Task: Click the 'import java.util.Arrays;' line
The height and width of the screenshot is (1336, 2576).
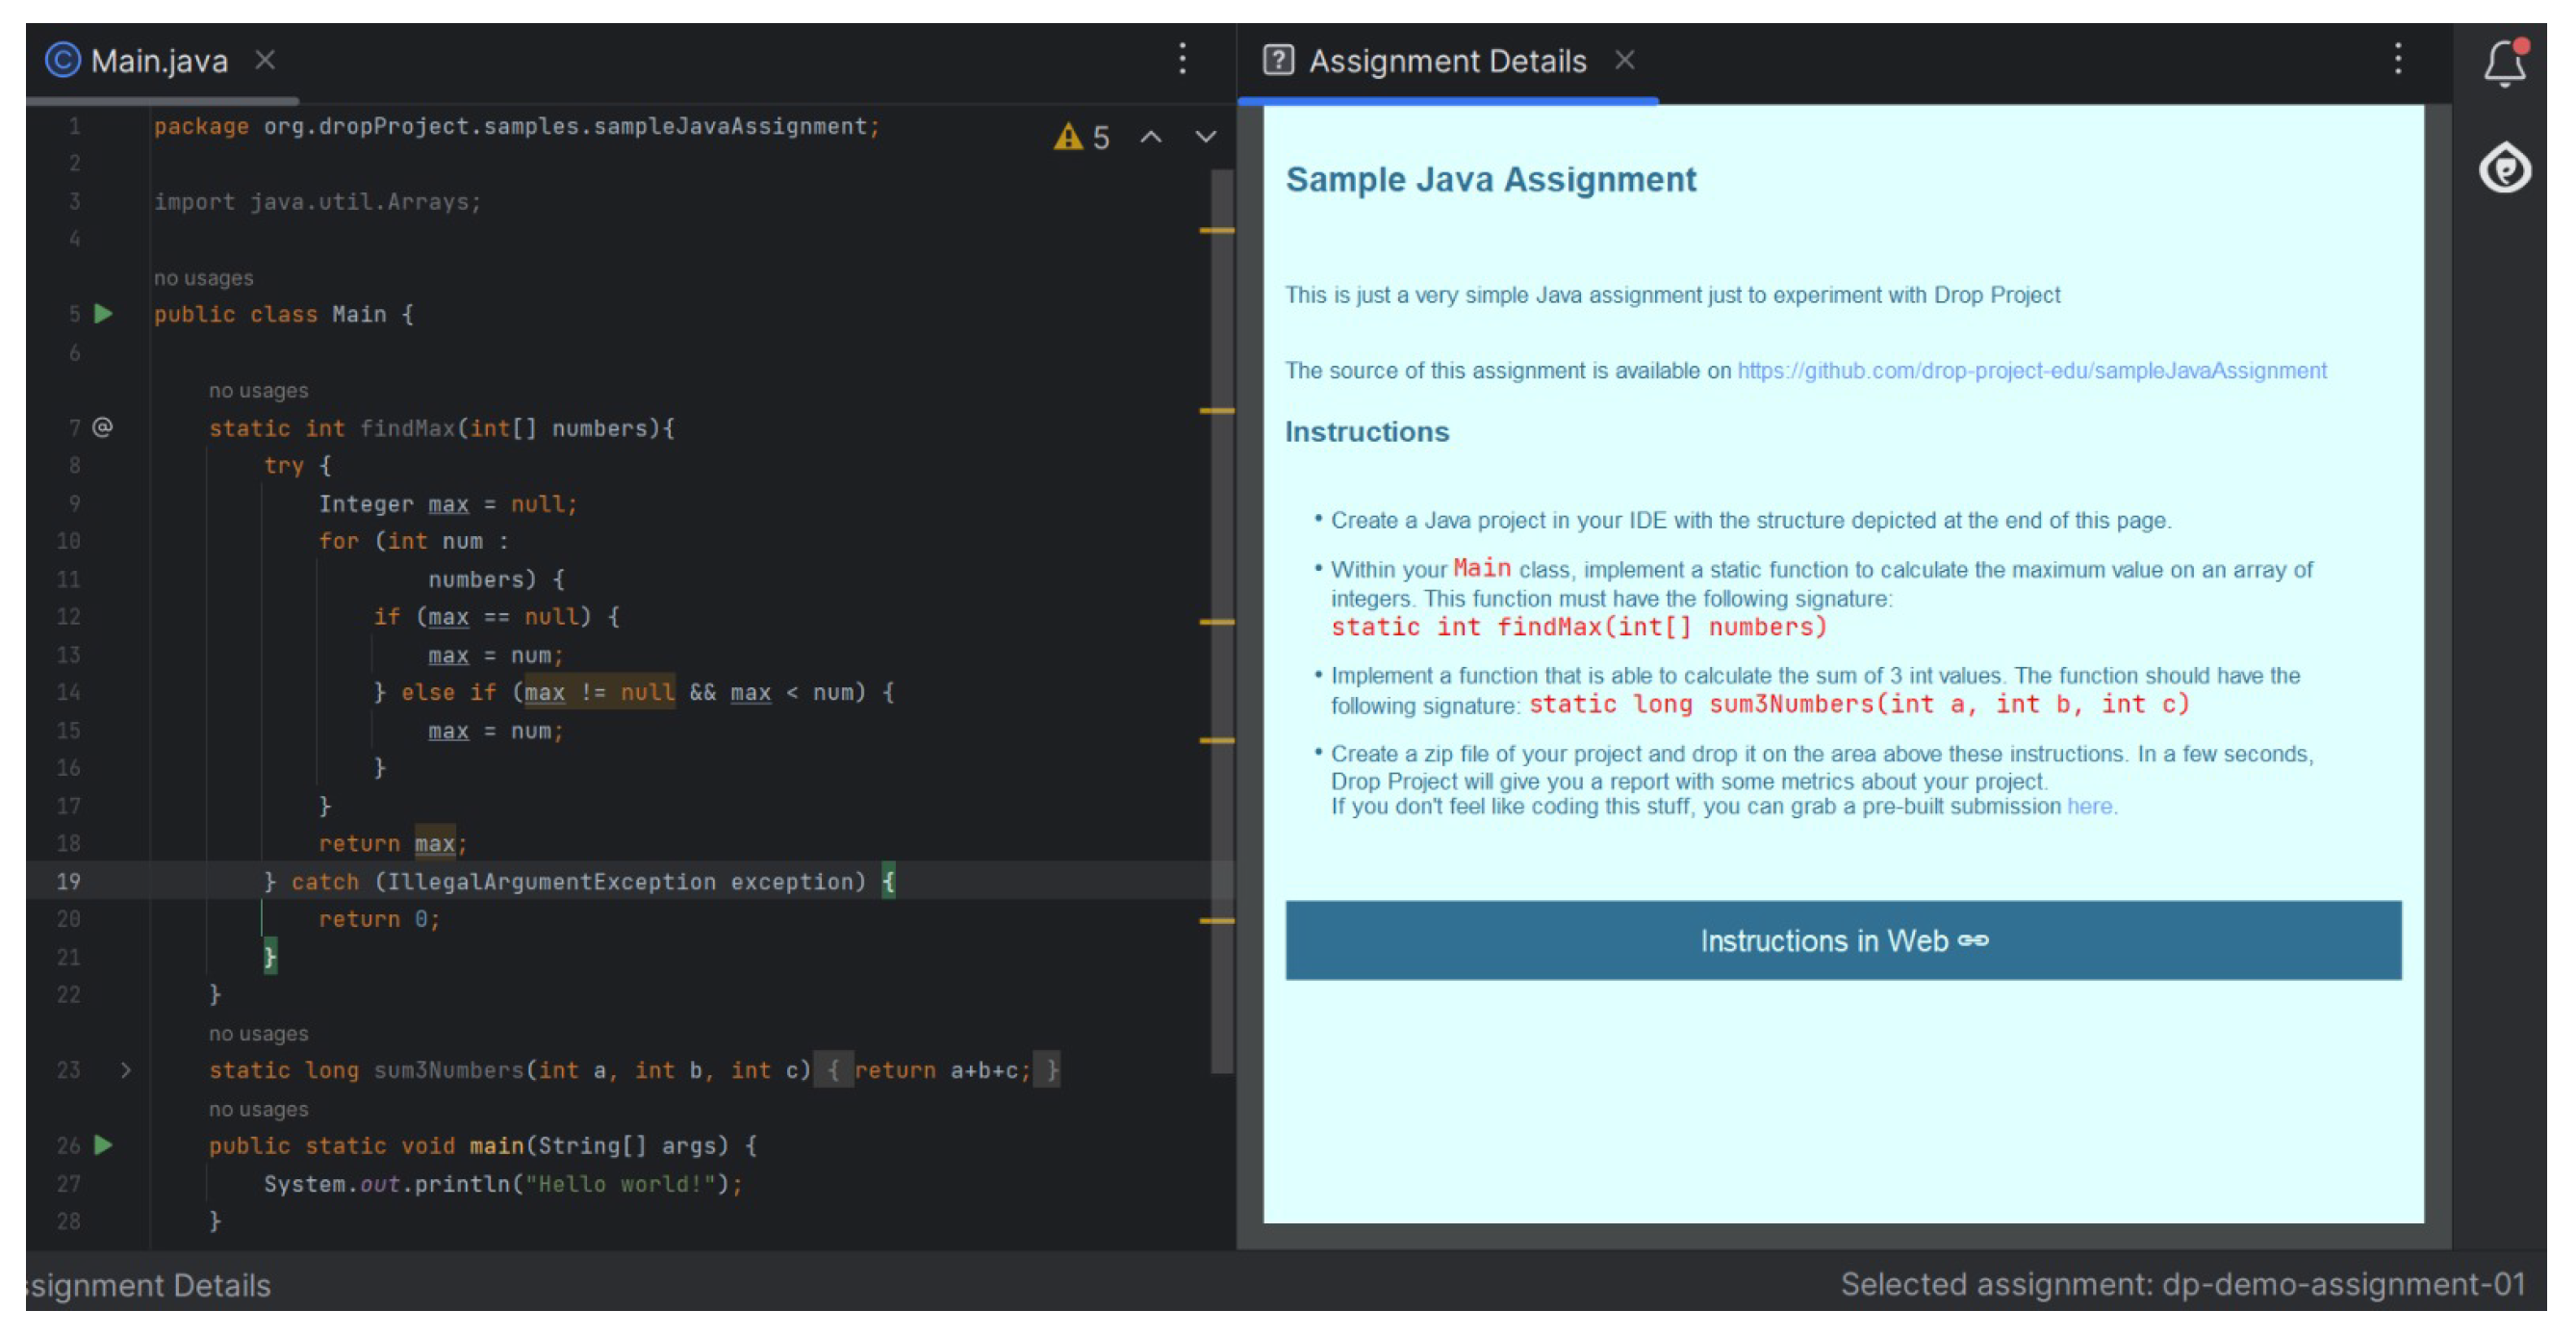Action: [x=317, y=202]
